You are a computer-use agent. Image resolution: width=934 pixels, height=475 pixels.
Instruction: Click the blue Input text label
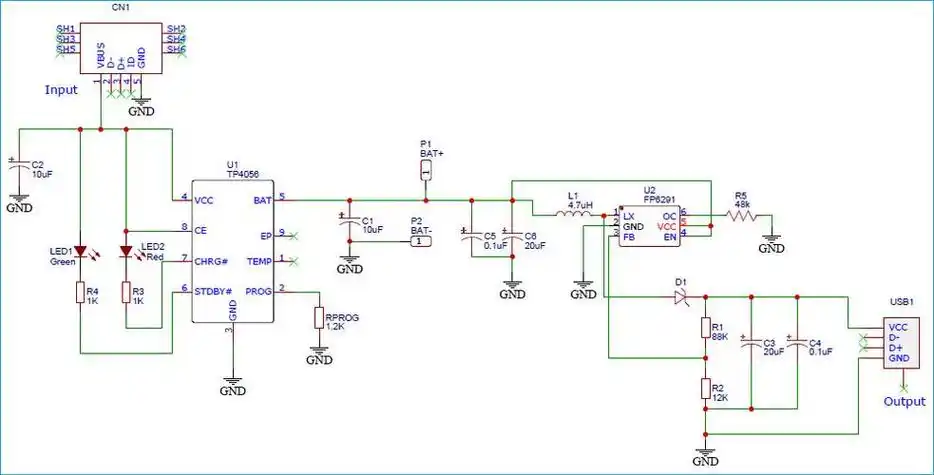click(x=61, y=89)
